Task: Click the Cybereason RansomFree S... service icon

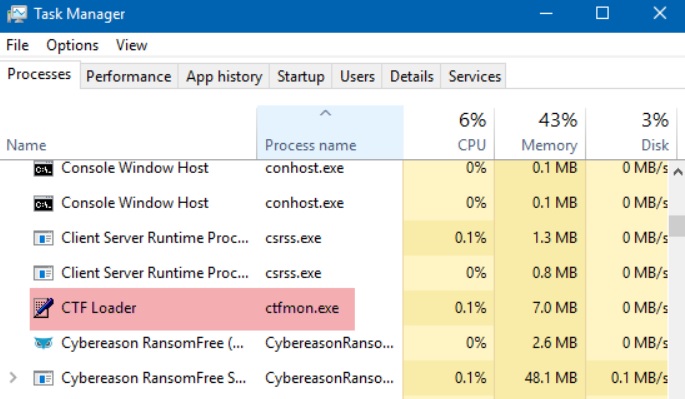Action: coord(43,378)
